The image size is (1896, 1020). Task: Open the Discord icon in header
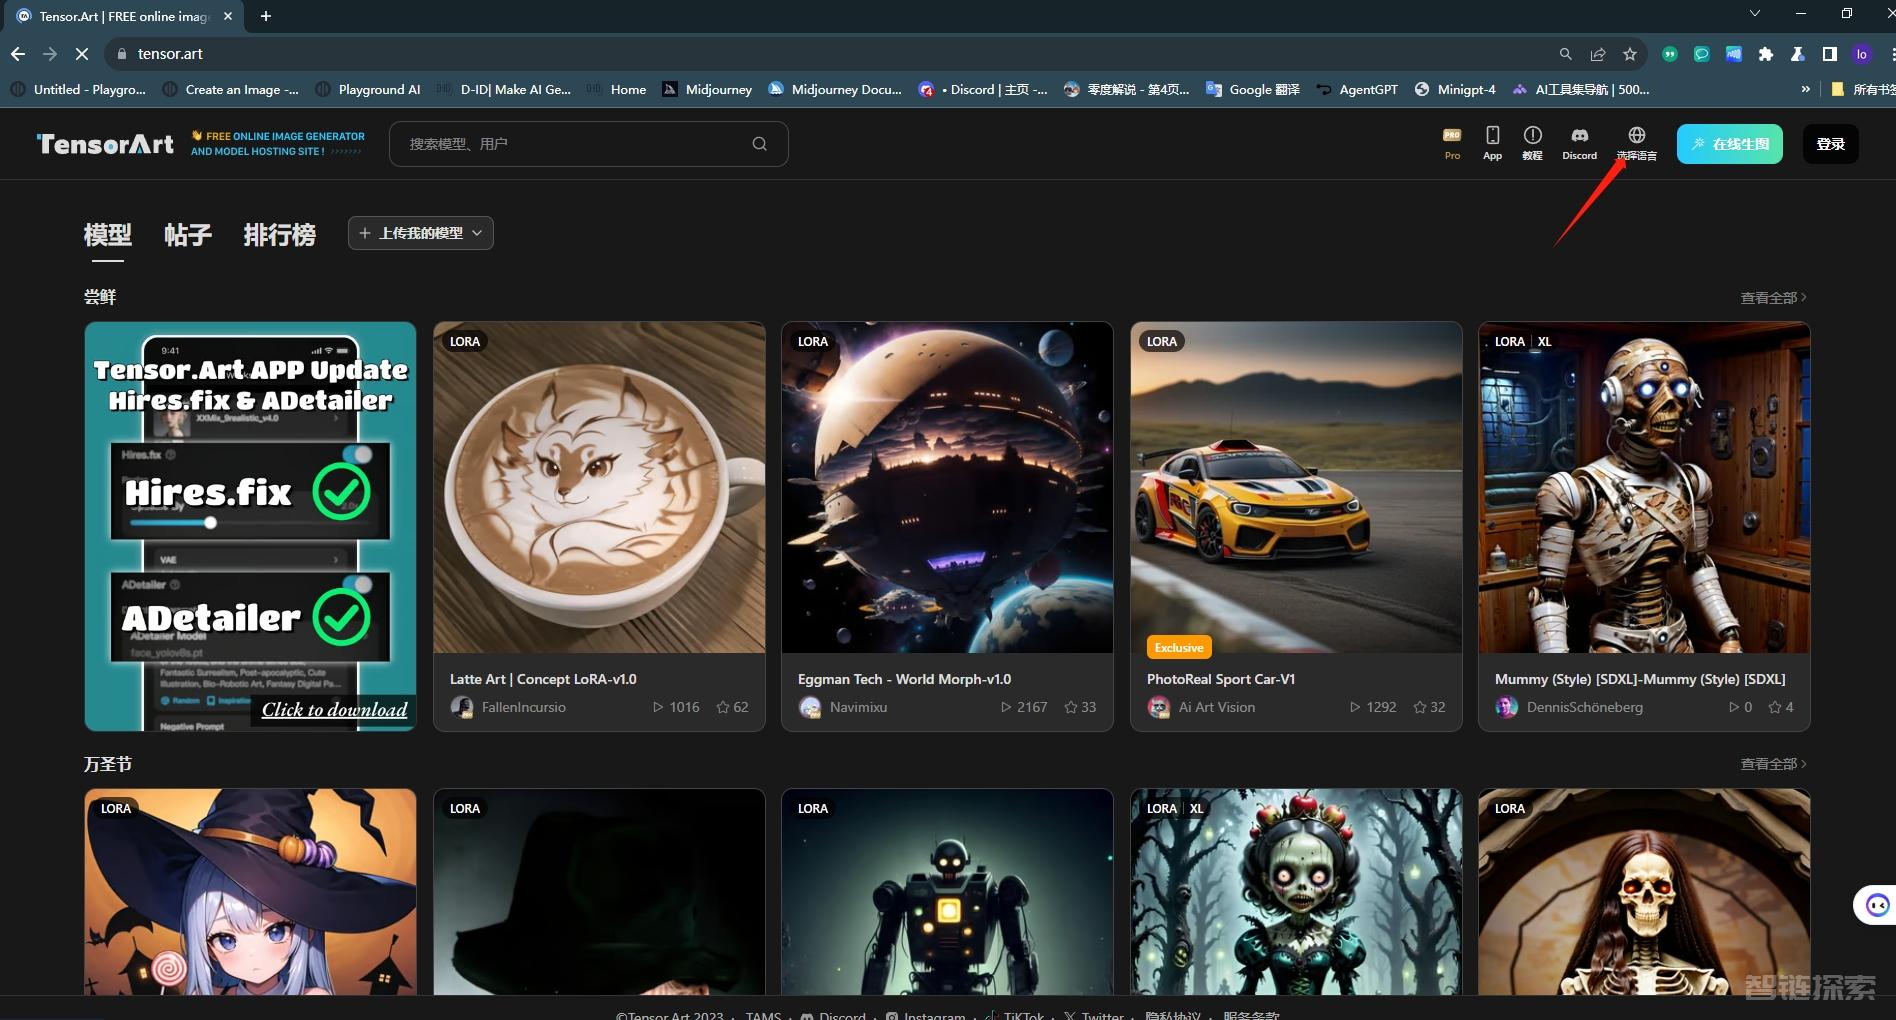pos(1579,143)
